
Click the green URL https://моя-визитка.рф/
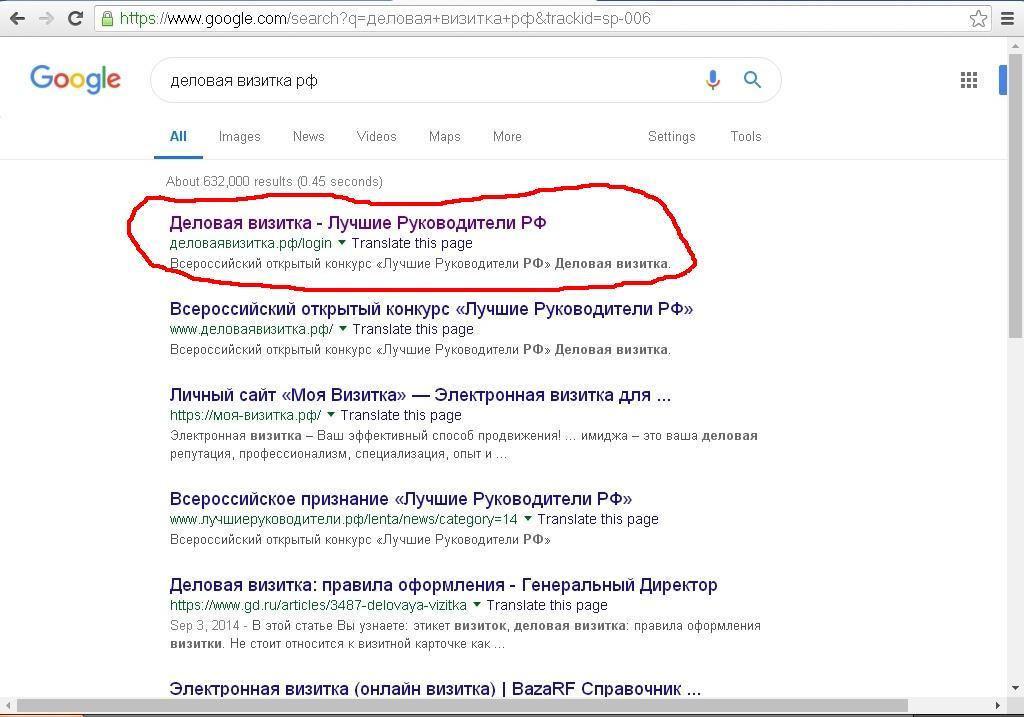(246, 416)
